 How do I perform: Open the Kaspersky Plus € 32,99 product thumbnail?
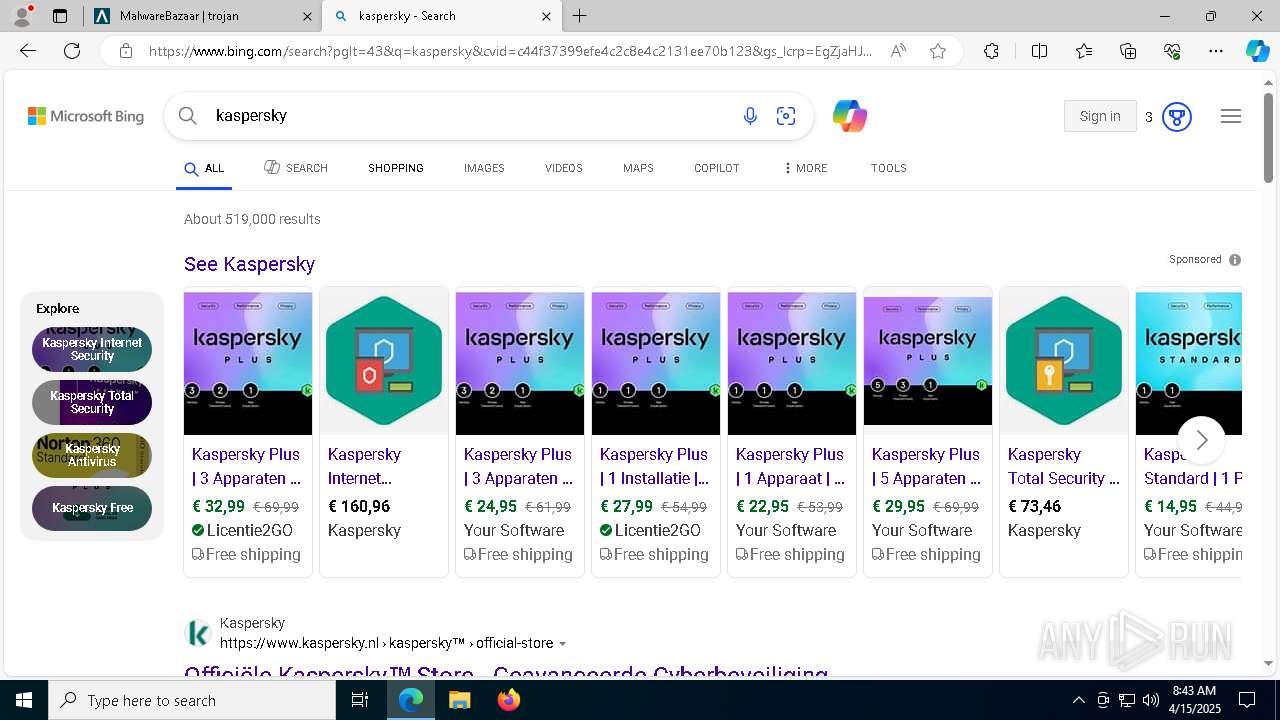point(248,361)
